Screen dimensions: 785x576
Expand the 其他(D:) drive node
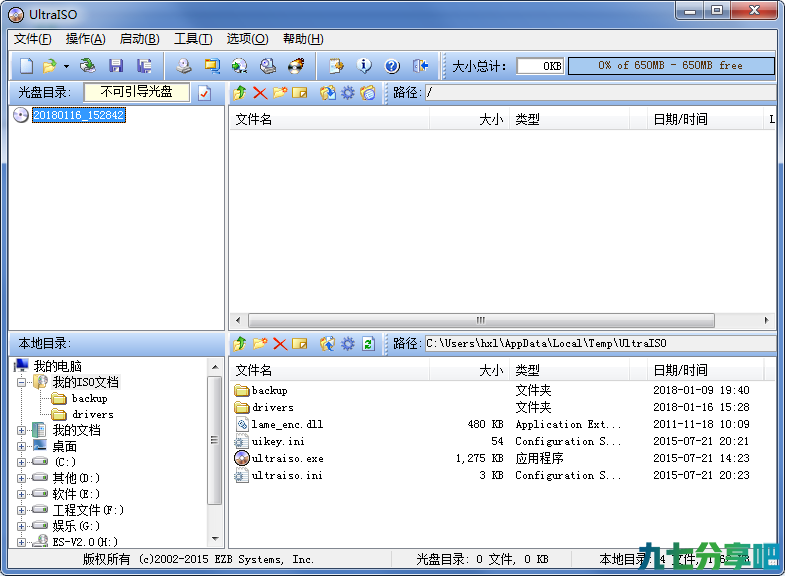tap(21, 478)
